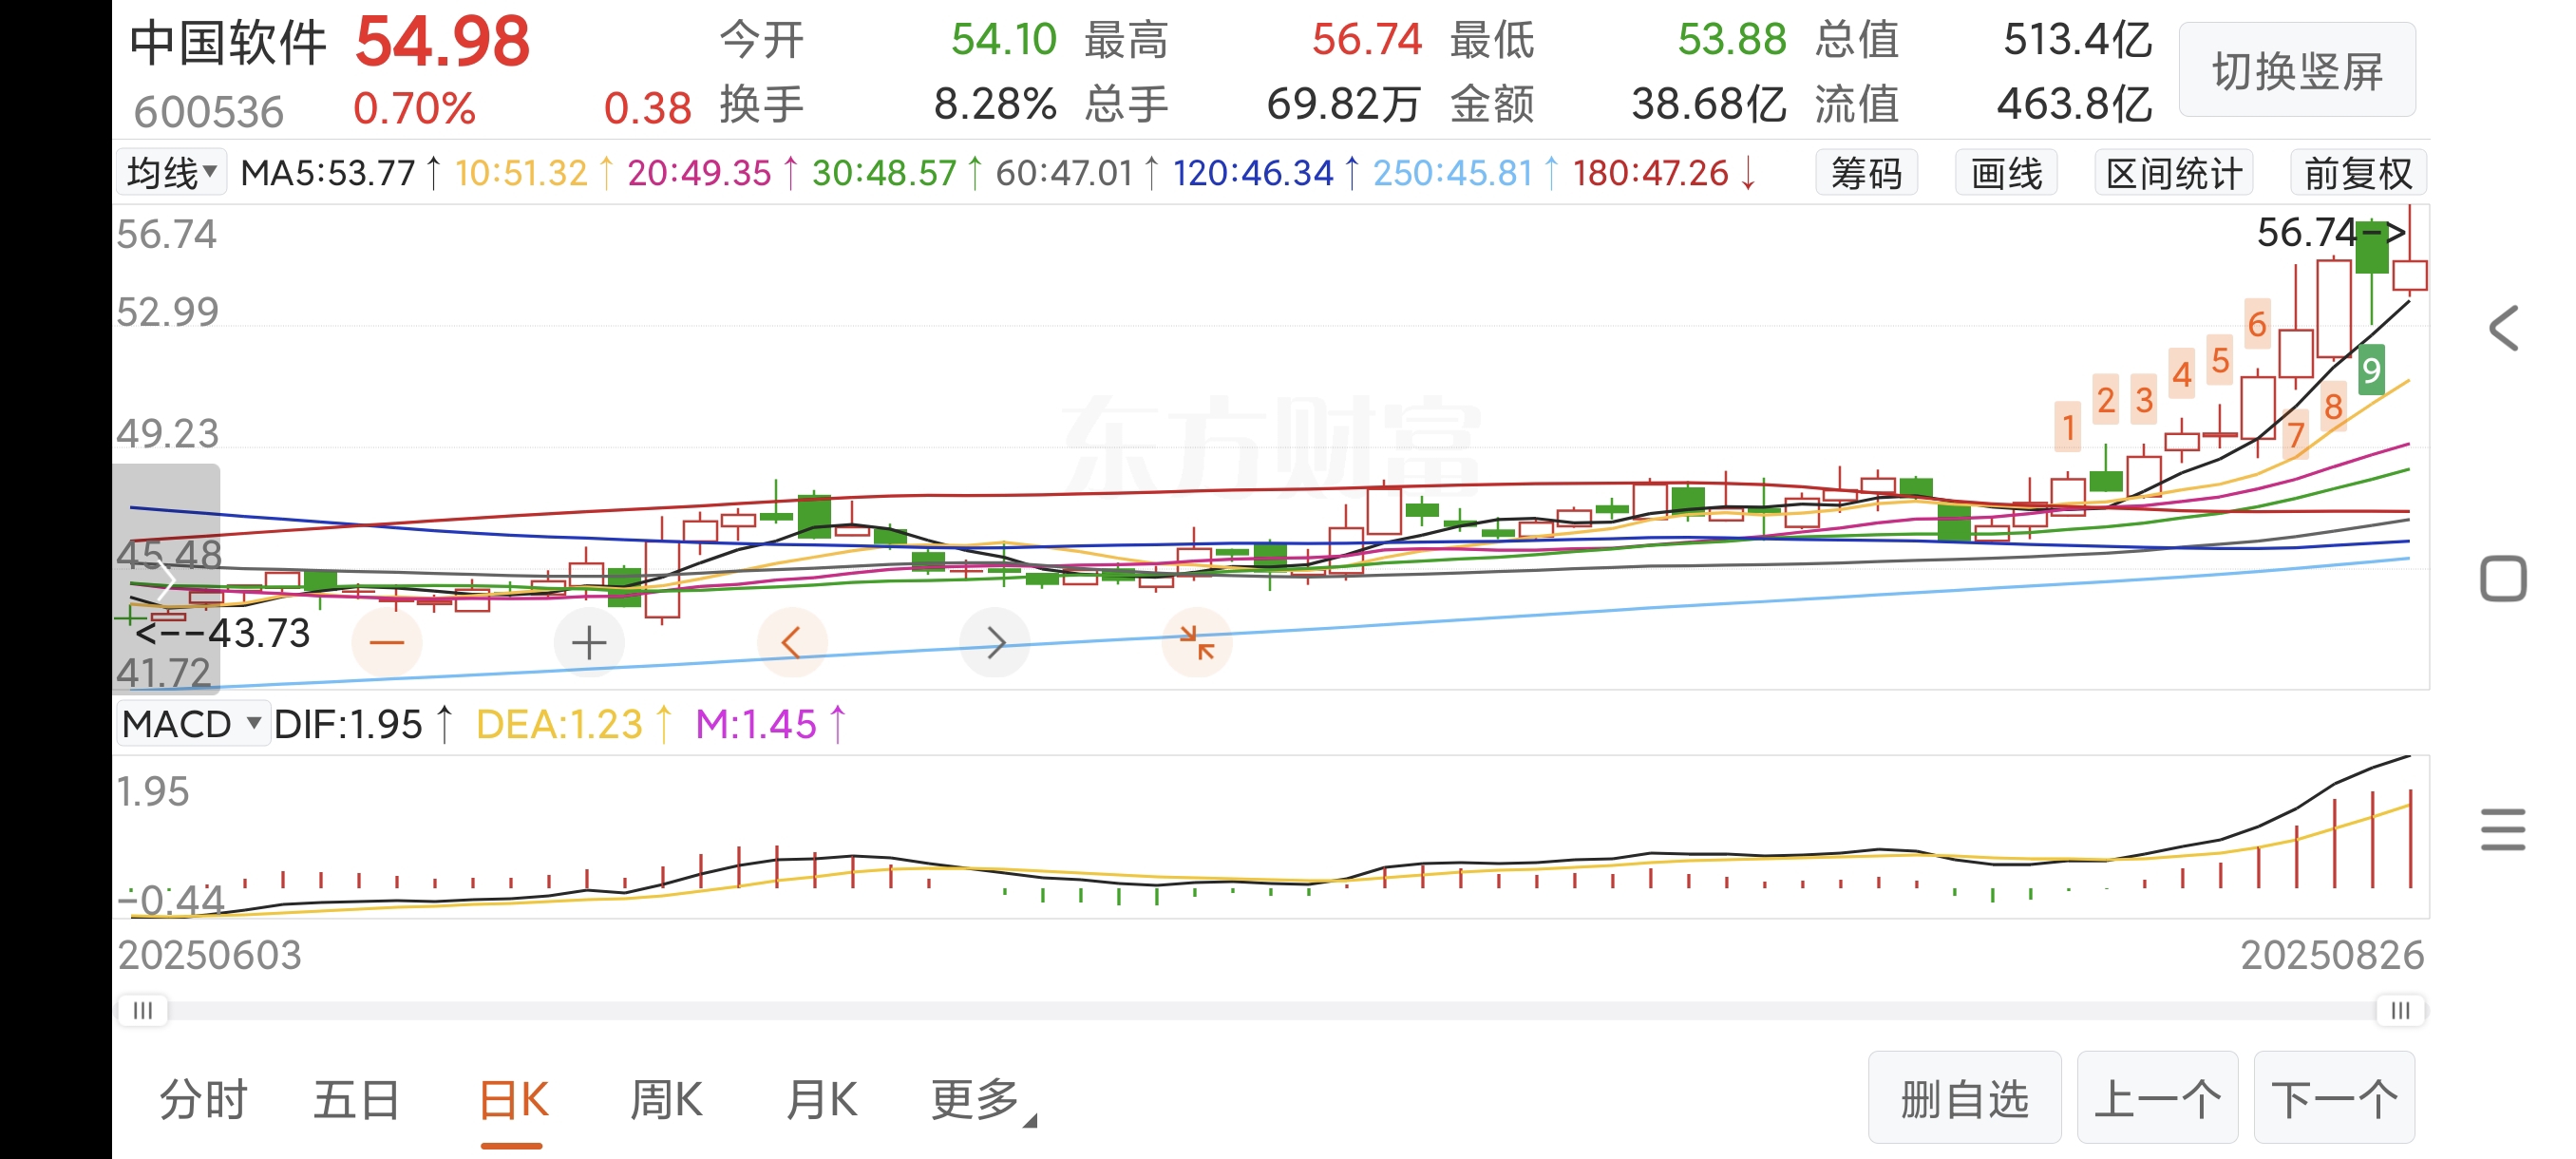Shift chart right with gray arrow
Image resolution: width=2576 pixels, height=1159 pixels.
click(994, 642)
